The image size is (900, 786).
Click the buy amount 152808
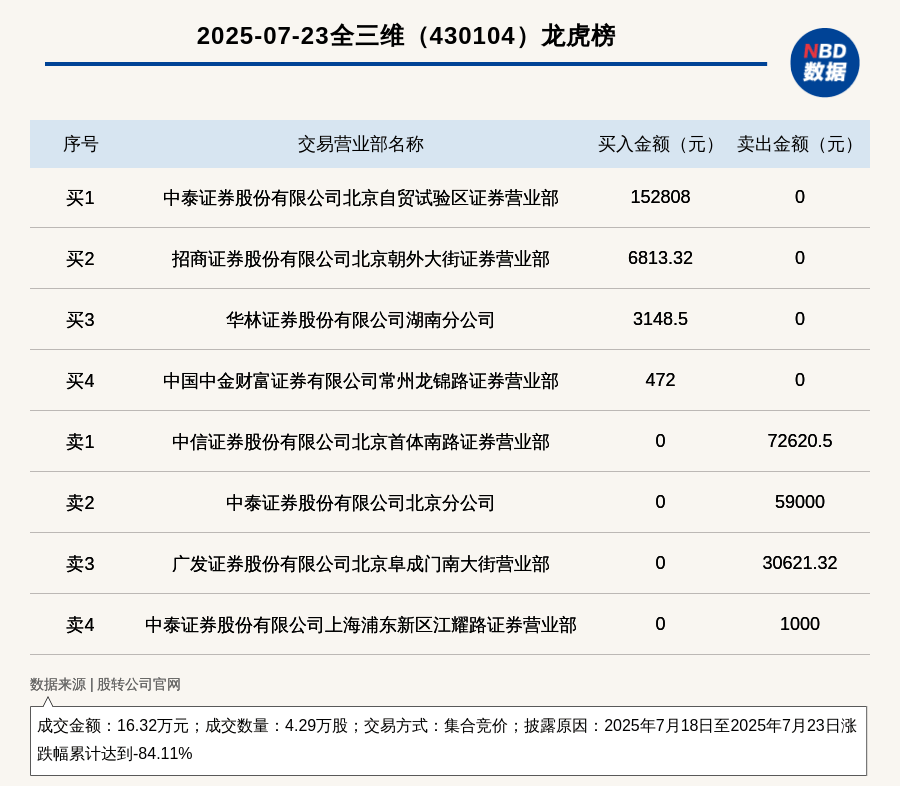(x=660, y=197)
